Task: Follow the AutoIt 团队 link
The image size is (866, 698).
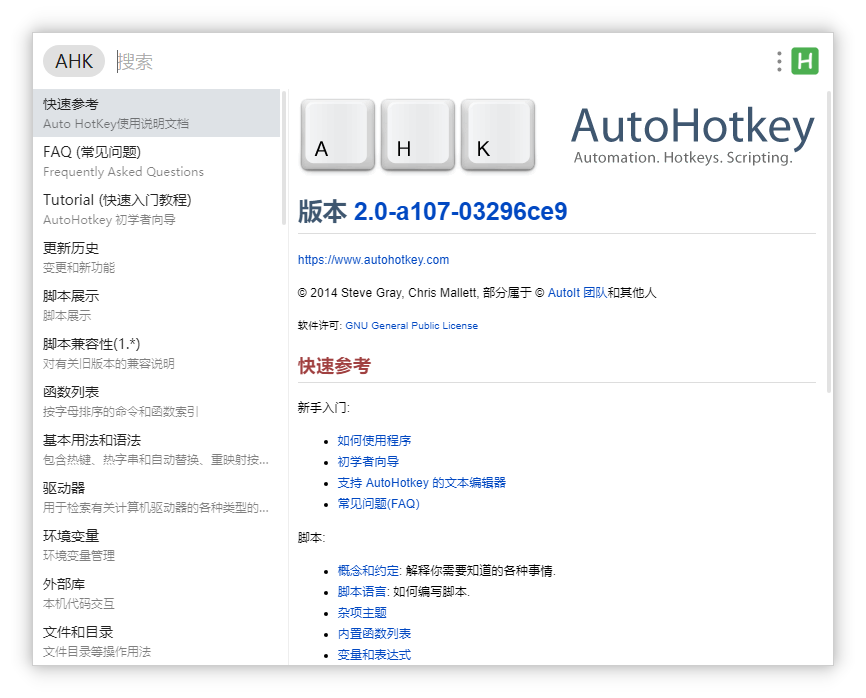Action: pyautogui.click(x=577, y=293)
